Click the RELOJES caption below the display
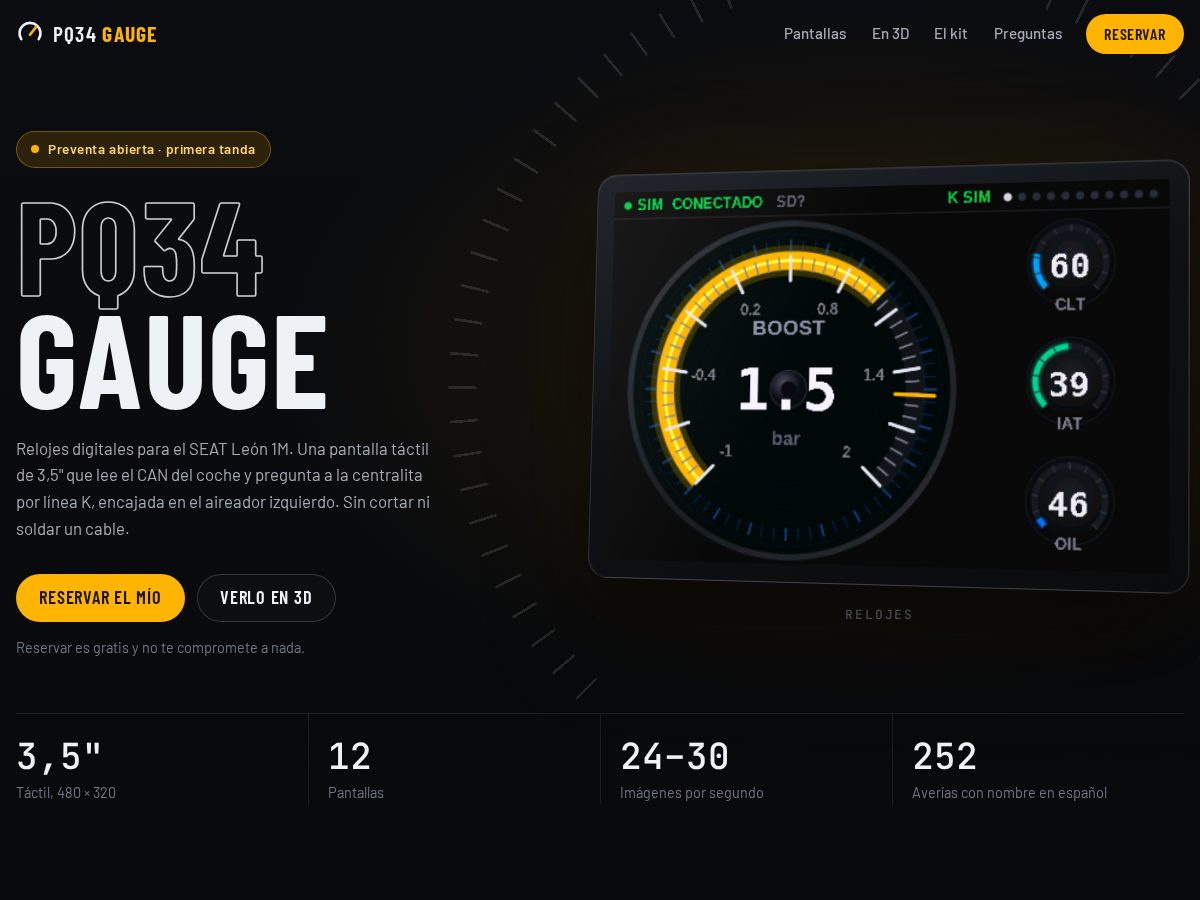 pyautogui.click(x=879, y=614)
